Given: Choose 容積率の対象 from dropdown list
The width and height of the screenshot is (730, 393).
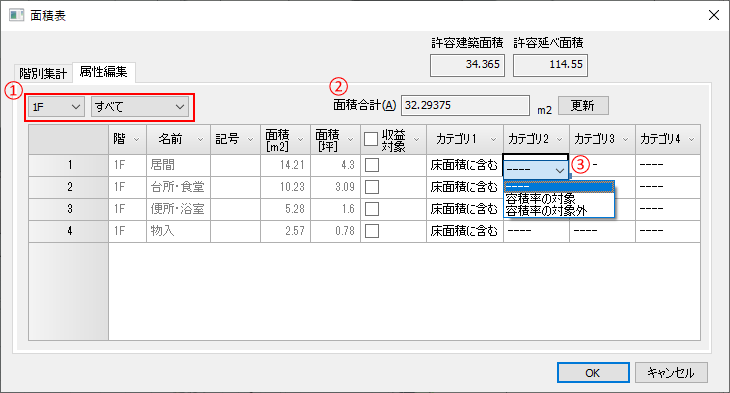Looking at the screenshot, I should coord(559,199).
